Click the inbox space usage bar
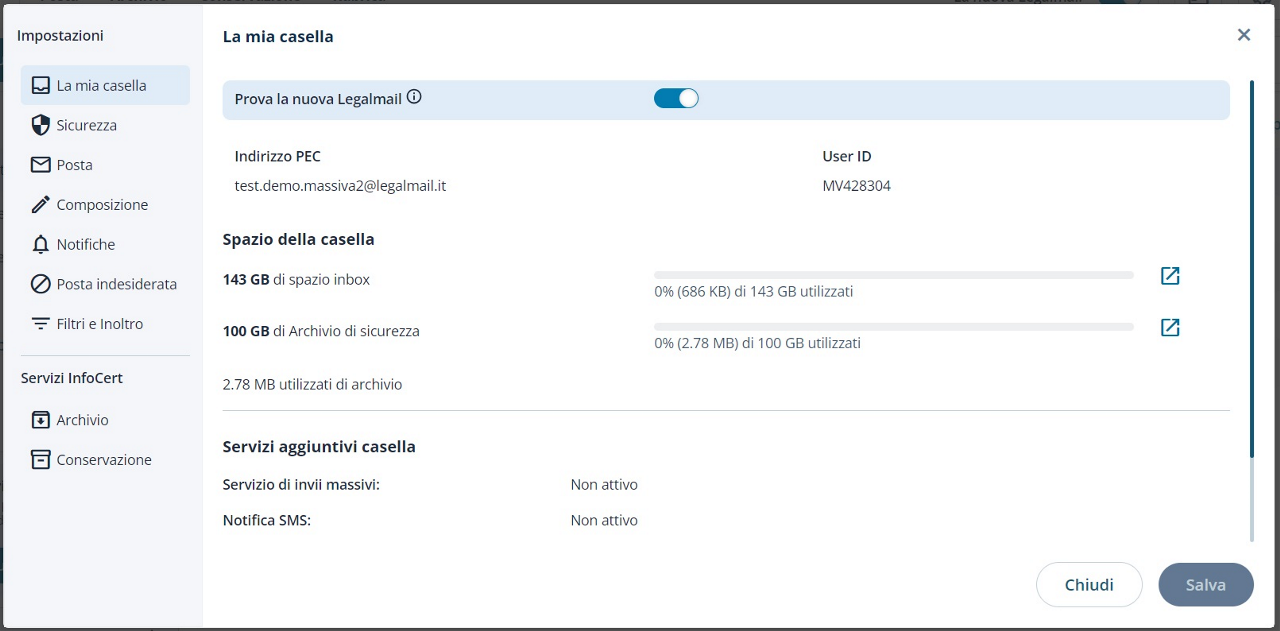The height and width of the screenshot is (631, 1280). 893,275
